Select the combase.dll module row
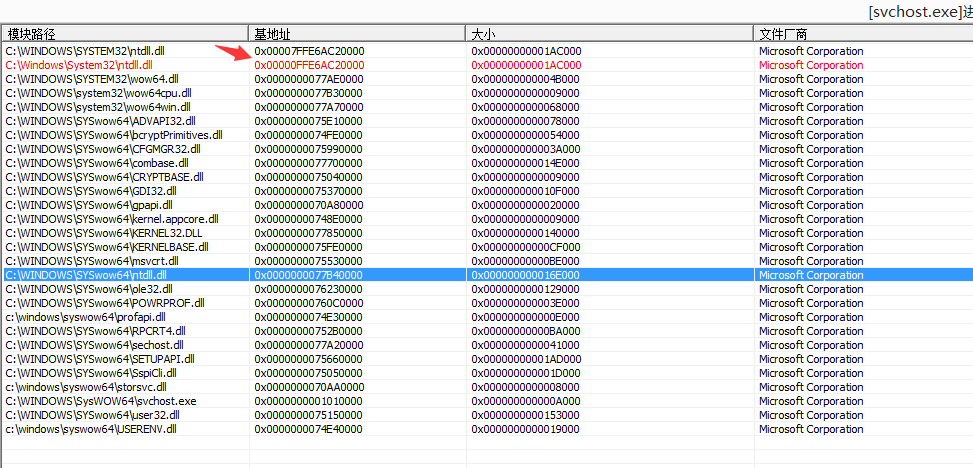973x468 pixels. pyautogui.click(x=488, y=163)
